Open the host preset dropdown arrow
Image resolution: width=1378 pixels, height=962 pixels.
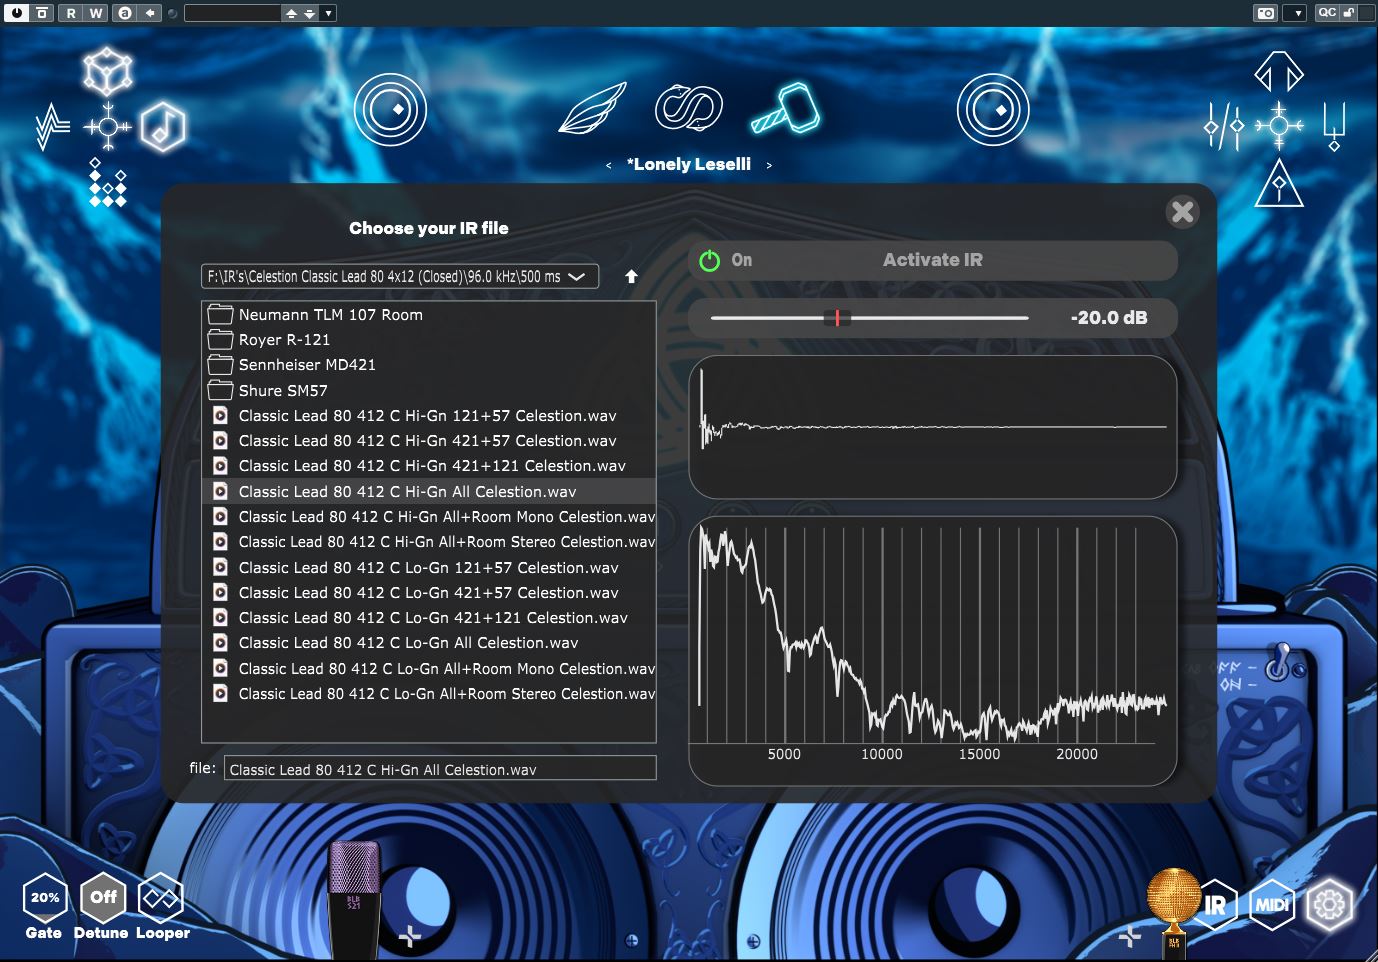tap(328, 13)
